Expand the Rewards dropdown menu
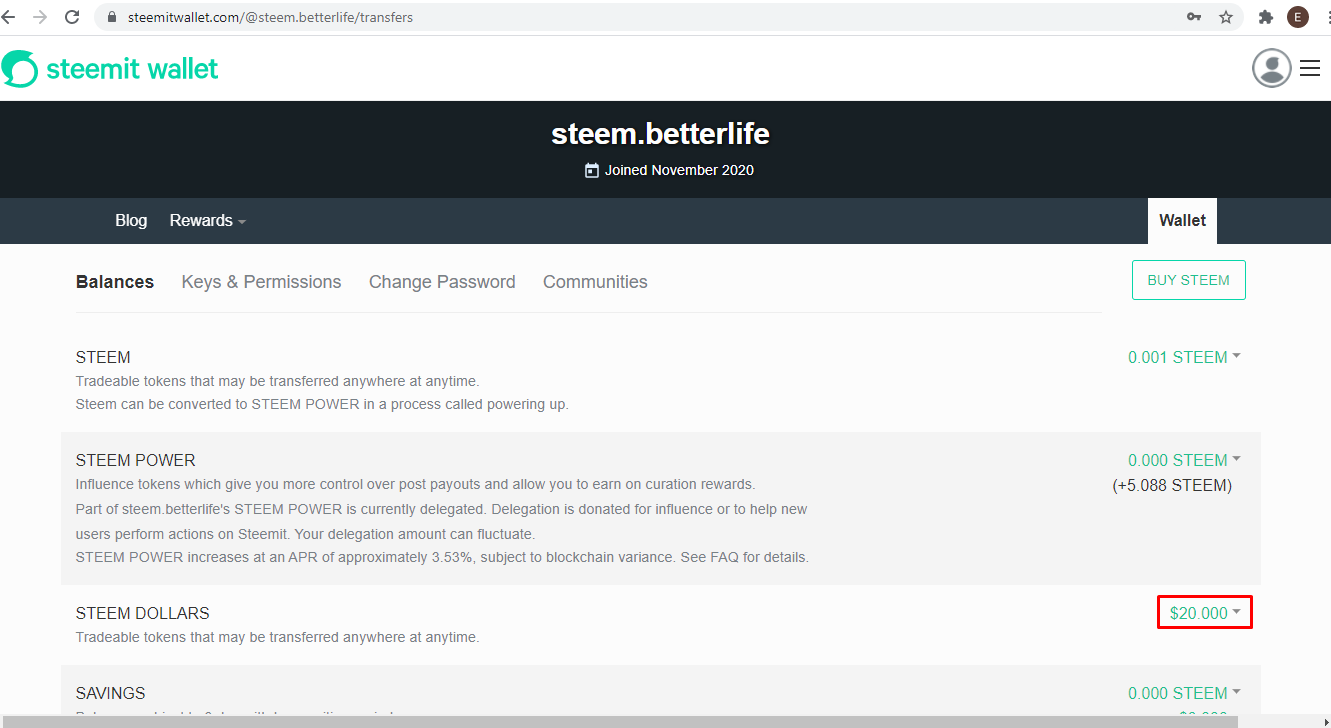 pos(208,221)
